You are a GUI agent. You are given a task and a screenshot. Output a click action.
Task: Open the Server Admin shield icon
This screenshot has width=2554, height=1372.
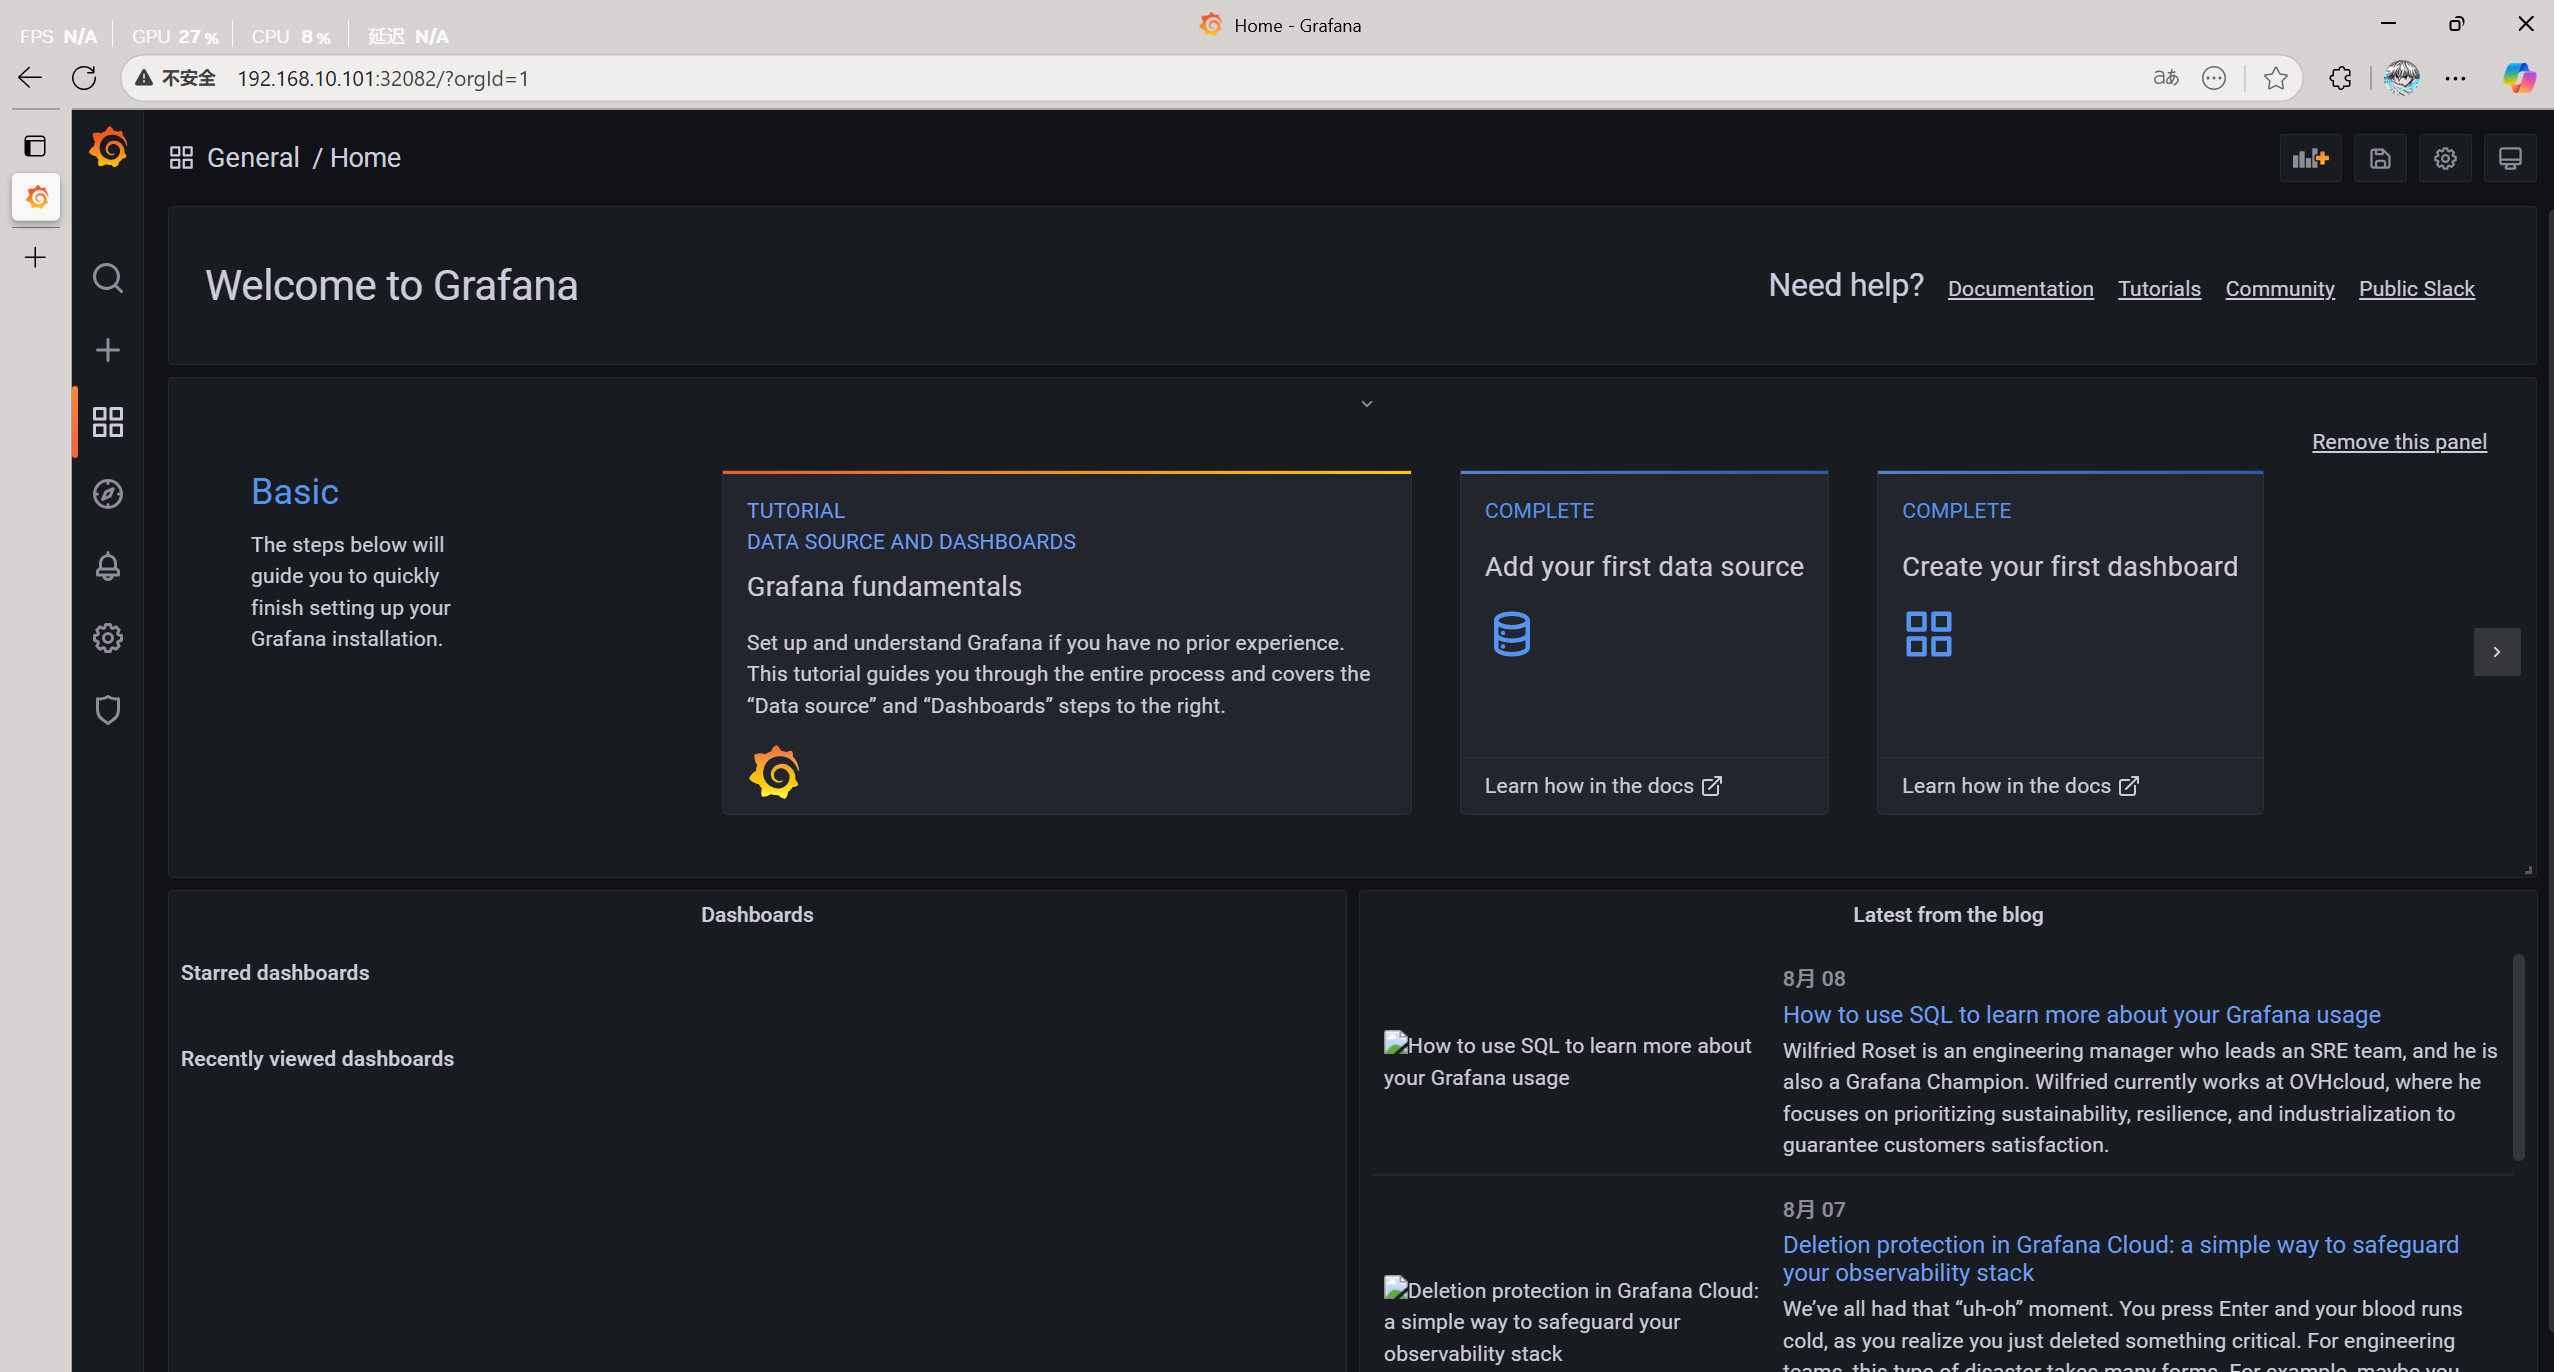(108, 710)
